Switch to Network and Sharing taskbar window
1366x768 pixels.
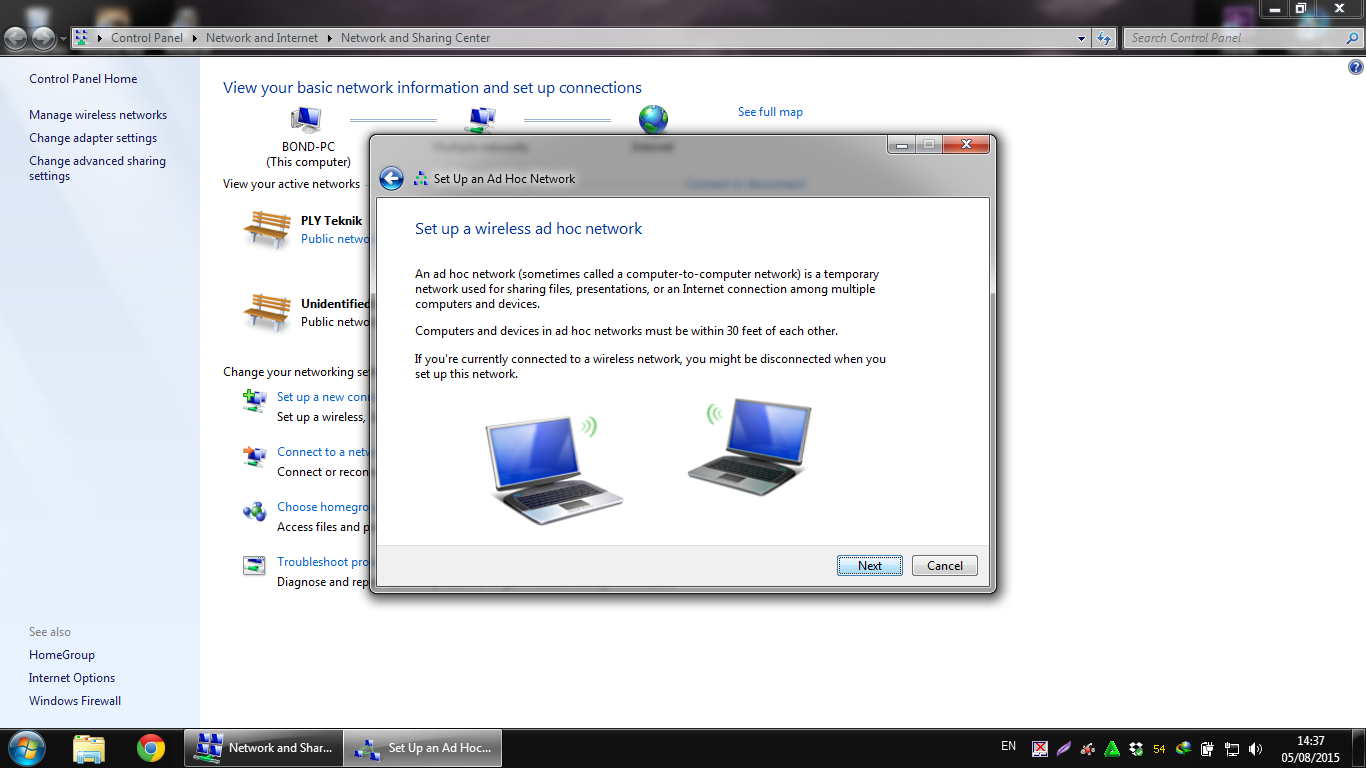point(263,748)
